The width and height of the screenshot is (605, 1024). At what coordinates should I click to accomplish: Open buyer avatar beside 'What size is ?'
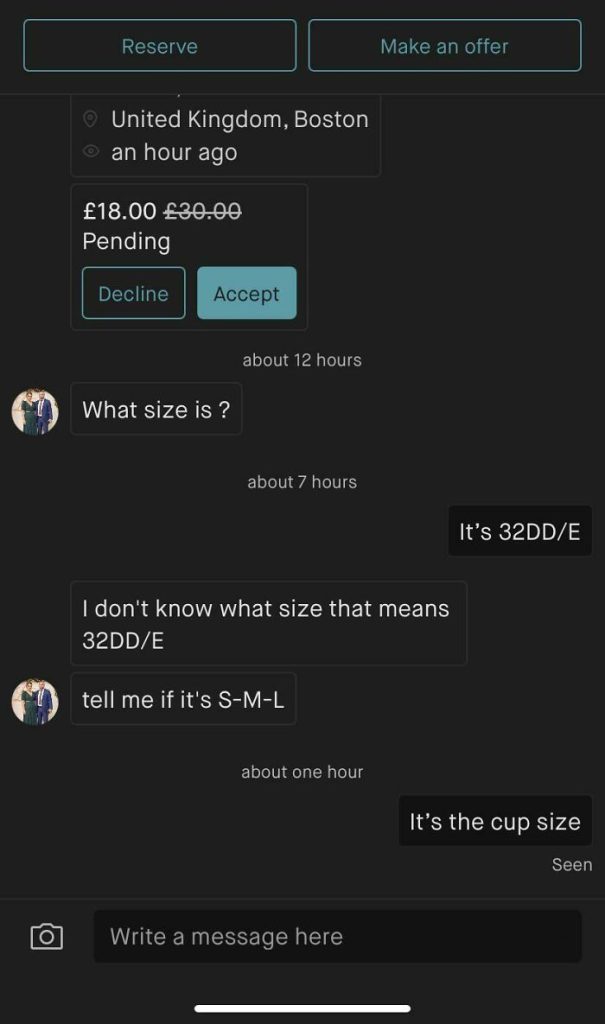click(x=35, y=411)
